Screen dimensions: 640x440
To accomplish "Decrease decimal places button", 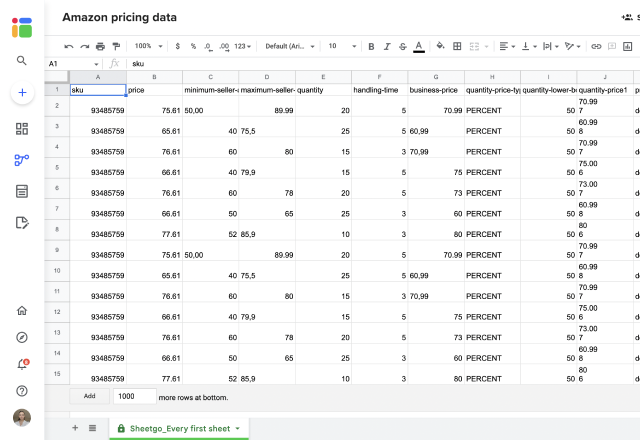I will coord(208,47).
